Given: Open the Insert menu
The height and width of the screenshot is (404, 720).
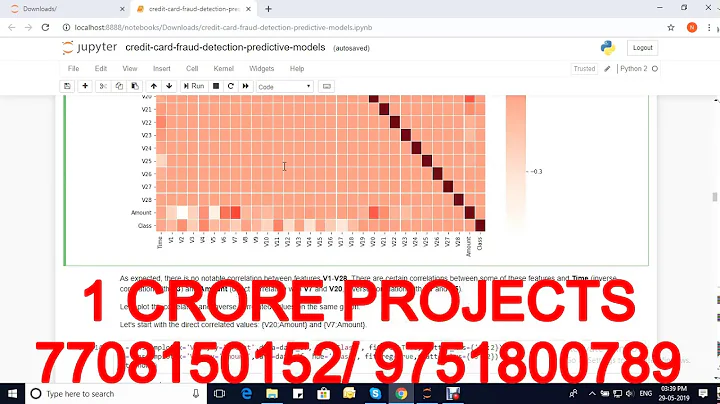Looking at the screenshot, I should point(162,68).
